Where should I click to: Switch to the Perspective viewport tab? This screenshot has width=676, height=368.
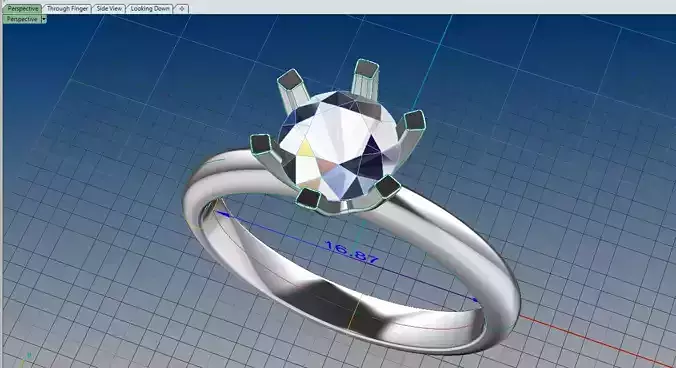pos(22,9)
